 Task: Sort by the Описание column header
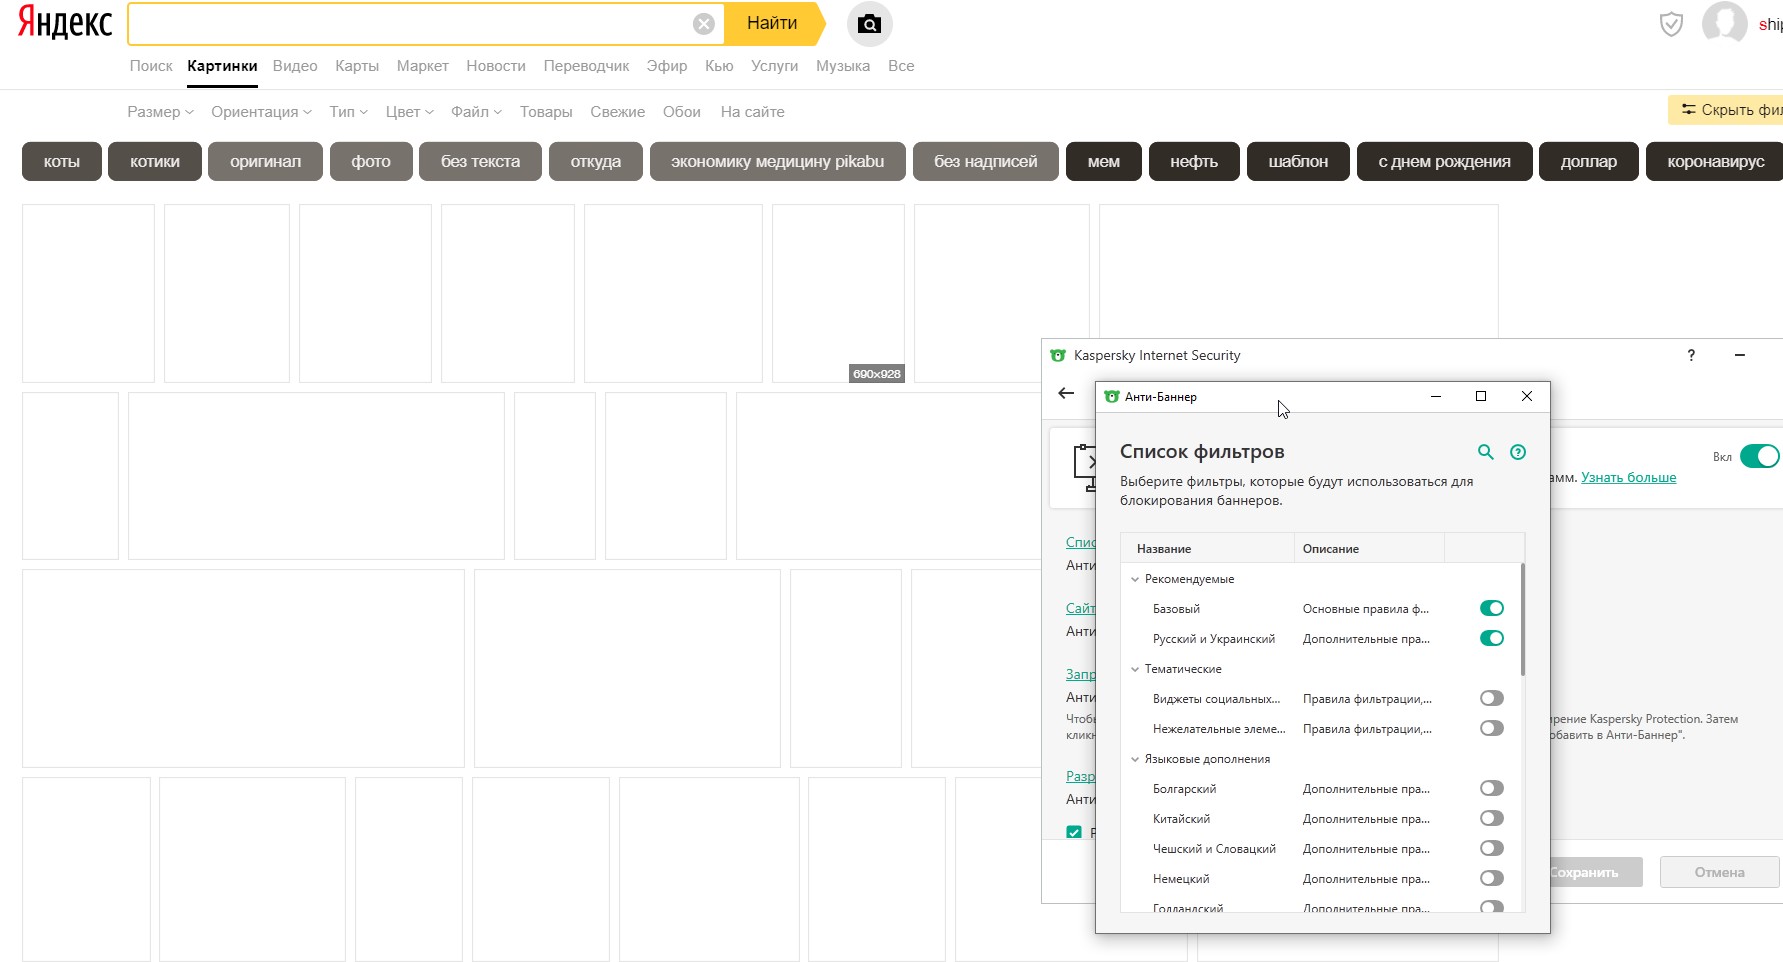click(x=1370, y=549)
